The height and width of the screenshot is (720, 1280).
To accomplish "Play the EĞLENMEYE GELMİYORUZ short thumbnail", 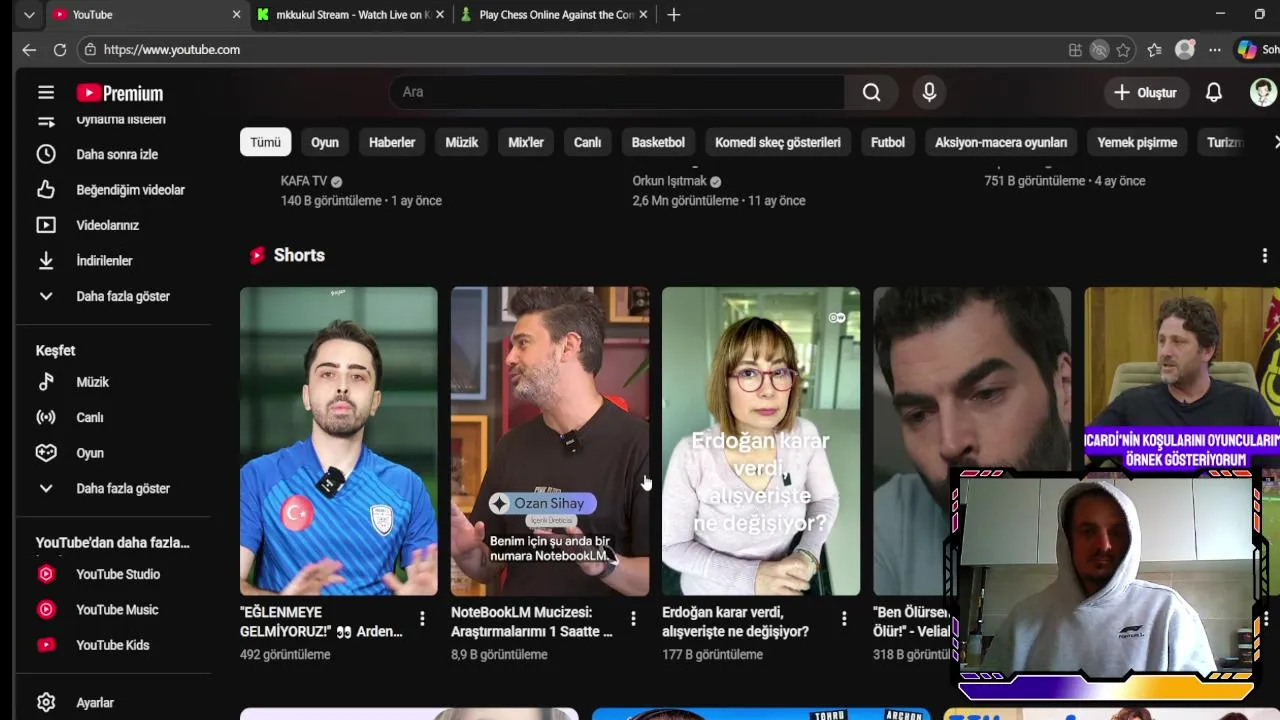I will [338, 441].
